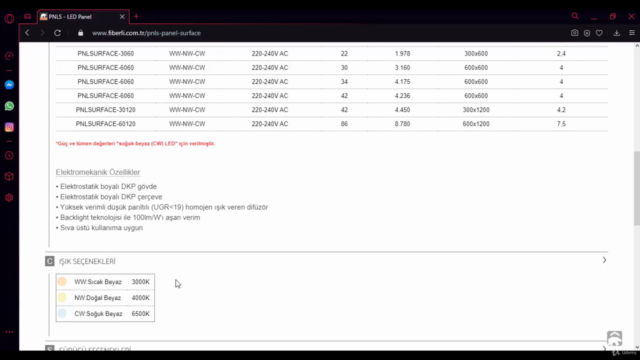Screen dimensions: 640x360
Task: Click the address bar URL
Action: [146, 33]
